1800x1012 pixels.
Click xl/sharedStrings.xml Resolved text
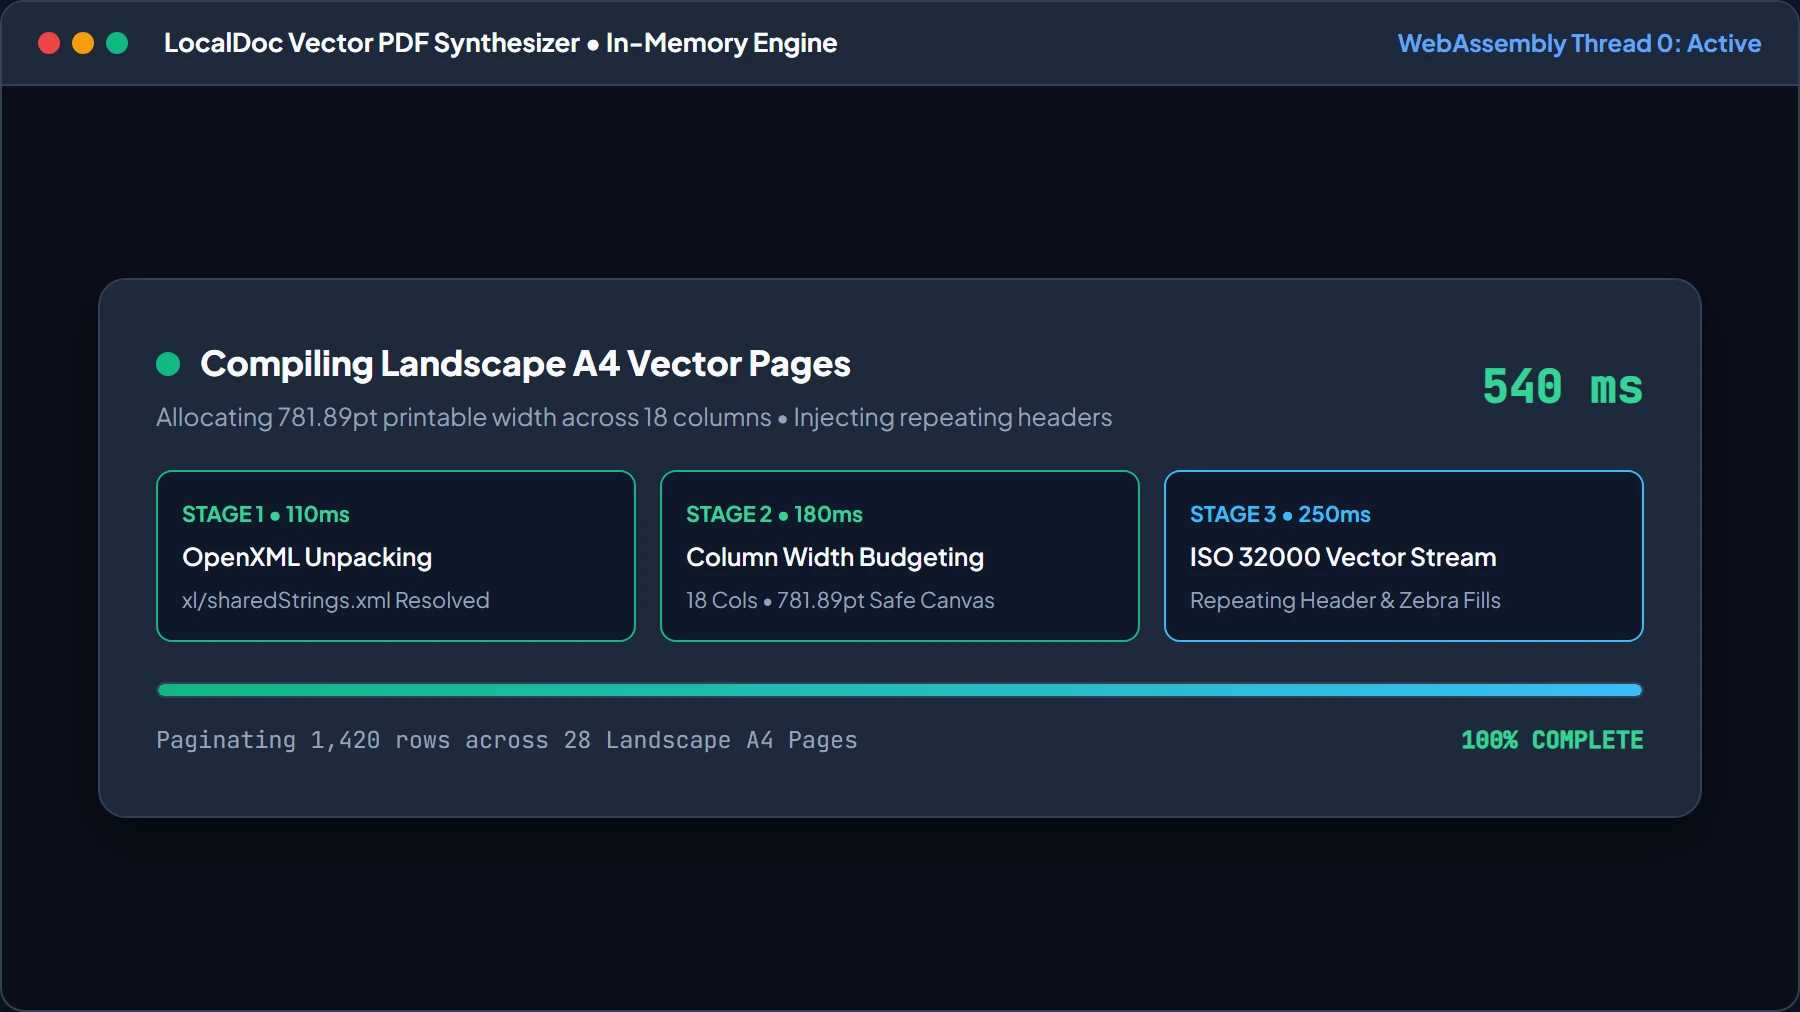[x=336, y=600]
